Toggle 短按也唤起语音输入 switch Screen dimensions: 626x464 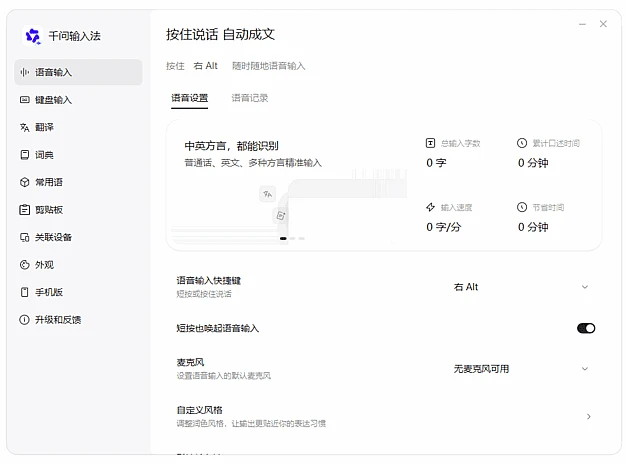(x=586, y=328)
